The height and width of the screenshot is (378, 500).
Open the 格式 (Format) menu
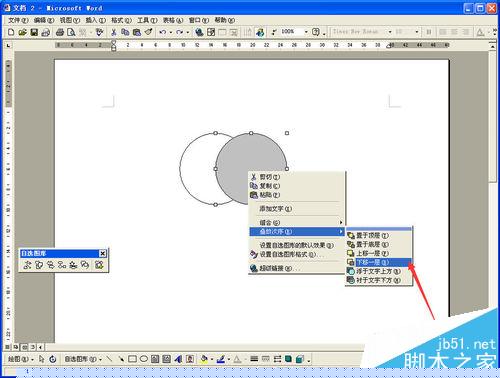(121, 20)
